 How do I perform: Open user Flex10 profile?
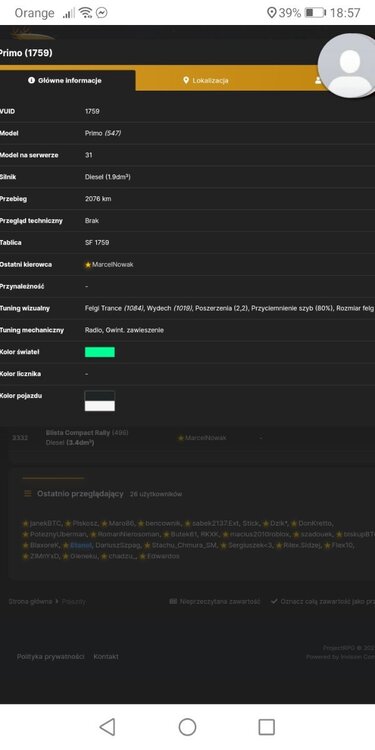pyautogui.click(x=342, y=545)
